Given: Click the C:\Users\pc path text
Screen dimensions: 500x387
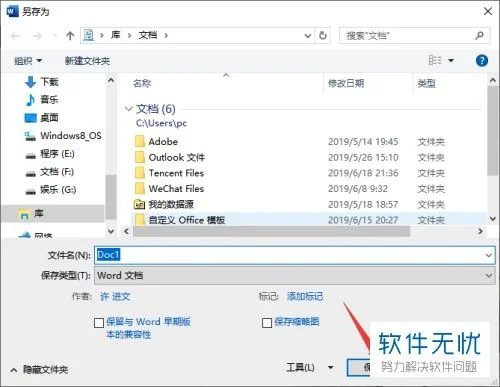Looking at the screenshot, I should (161, 123).
